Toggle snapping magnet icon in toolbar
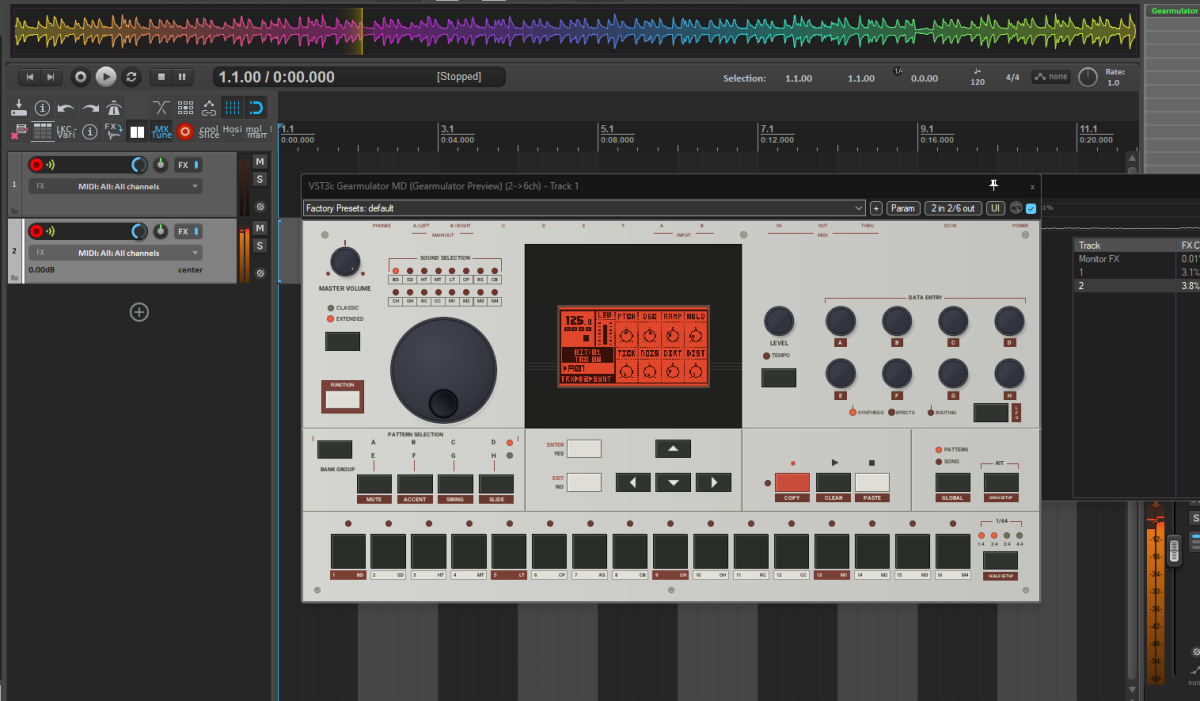Image resolution: width=1200 pixels, height=701 pixels. point(256,108)
